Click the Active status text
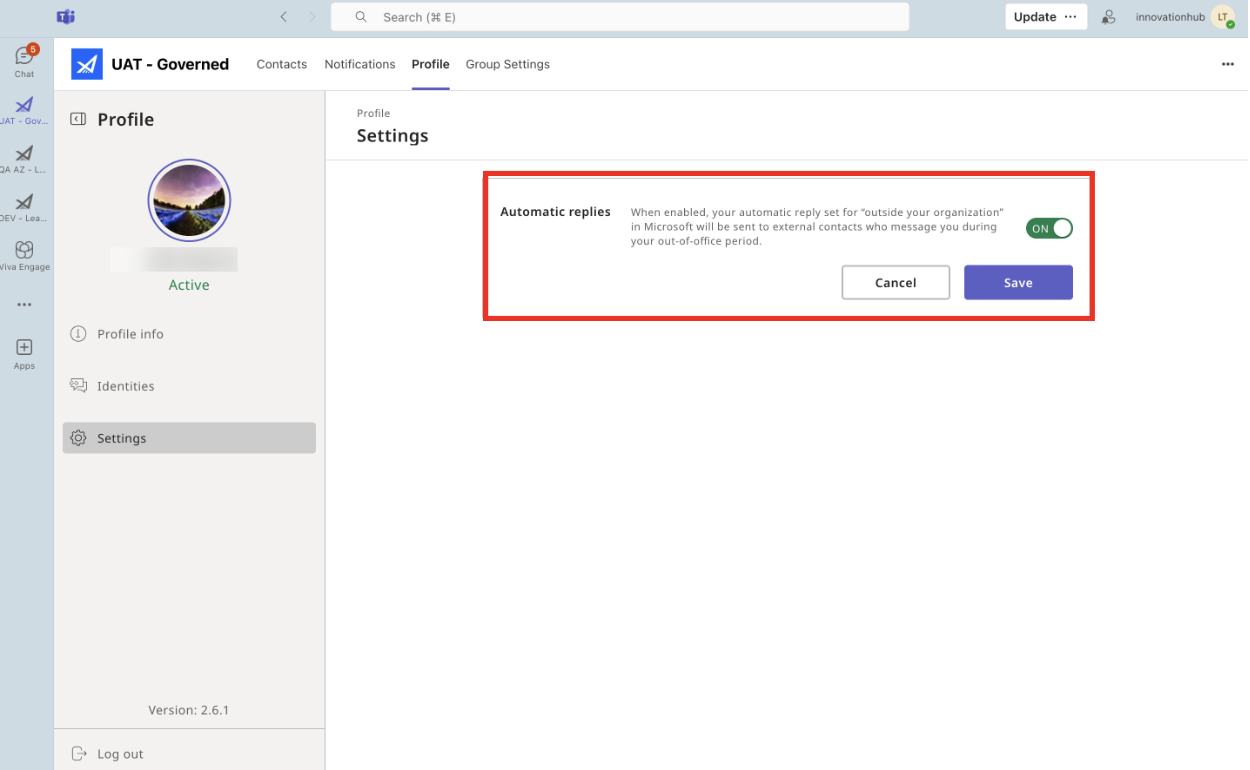Screen dimensions: 1250x770 [189, 285]
